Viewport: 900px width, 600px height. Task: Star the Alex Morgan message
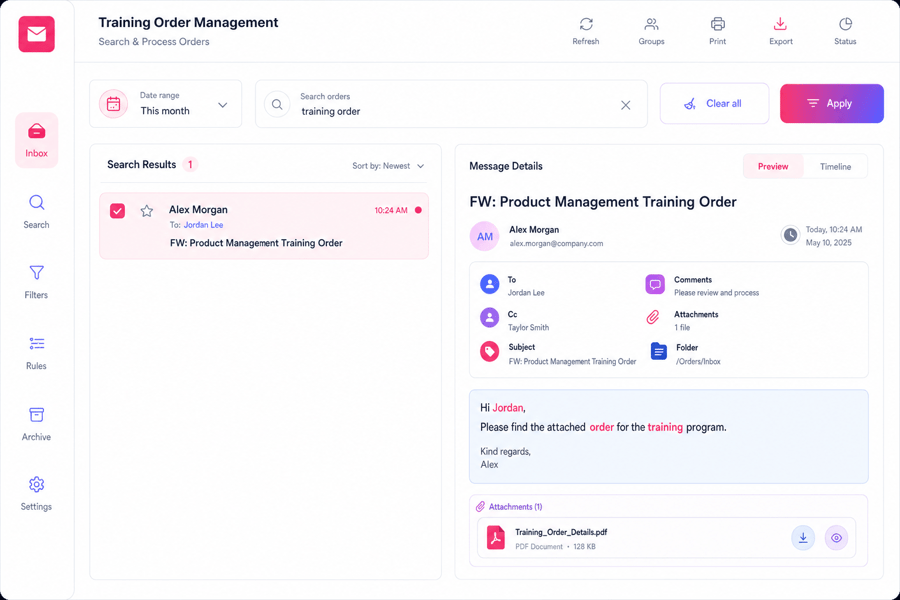pos(147,211)
